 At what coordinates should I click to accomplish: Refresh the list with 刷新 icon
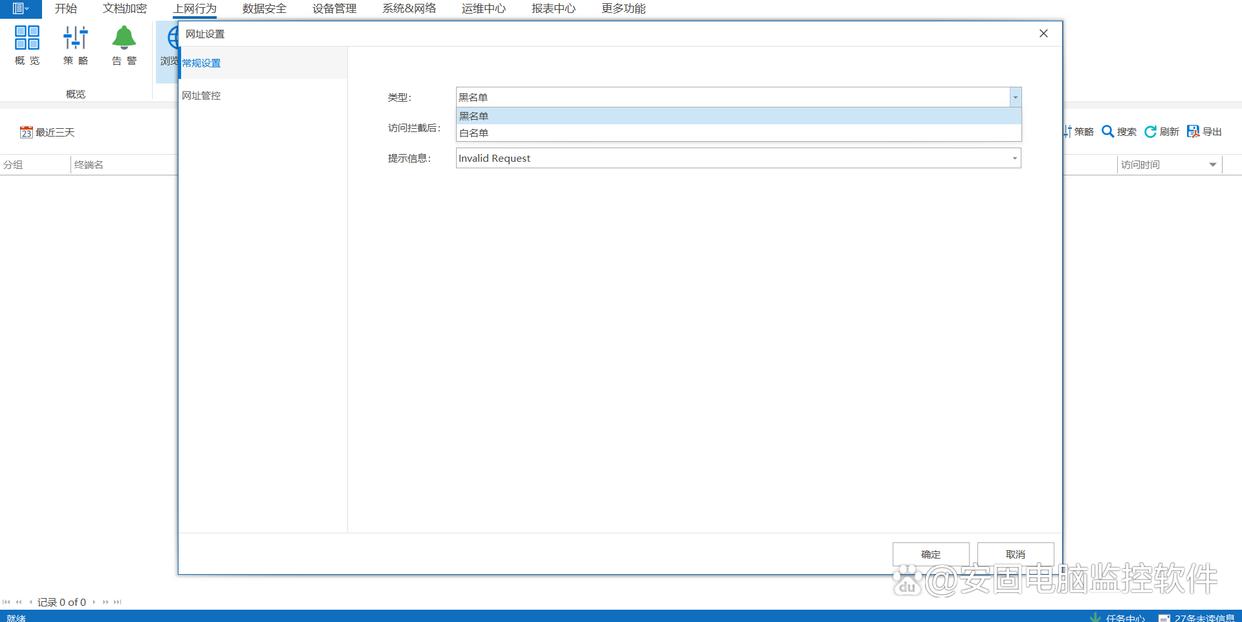pos(1150,132)
